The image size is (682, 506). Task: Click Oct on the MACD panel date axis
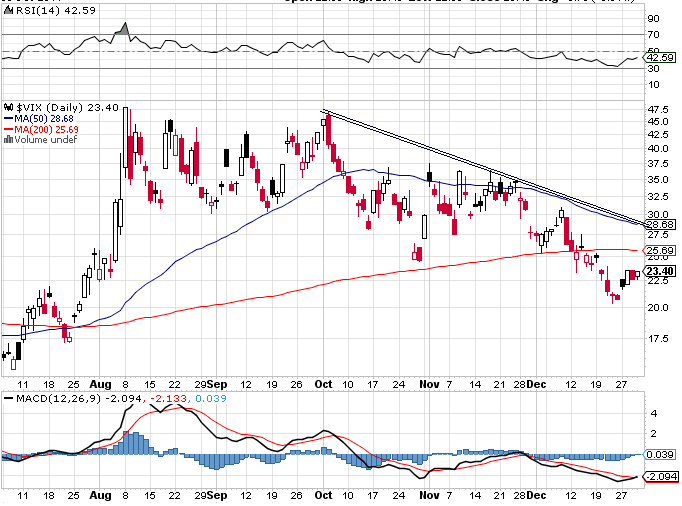point(324,496)
